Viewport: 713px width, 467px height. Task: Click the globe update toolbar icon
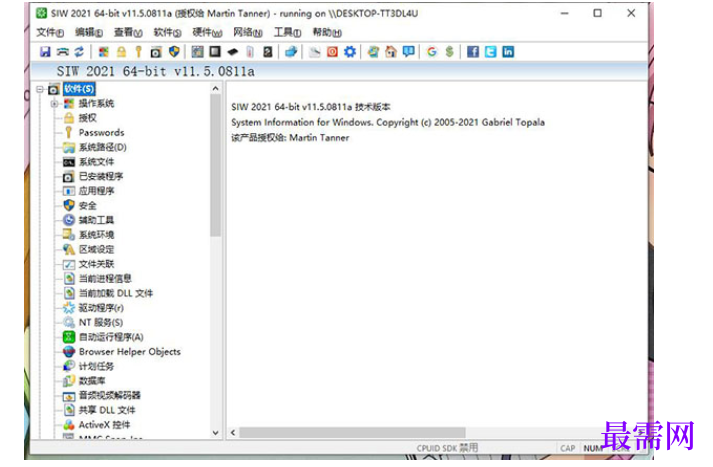pos(373,52)
